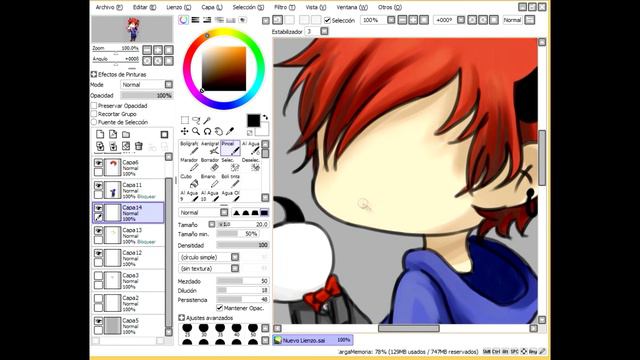640x360 pixels.
Task: Pick the hand pan tool
Action: tap(219, 131)
